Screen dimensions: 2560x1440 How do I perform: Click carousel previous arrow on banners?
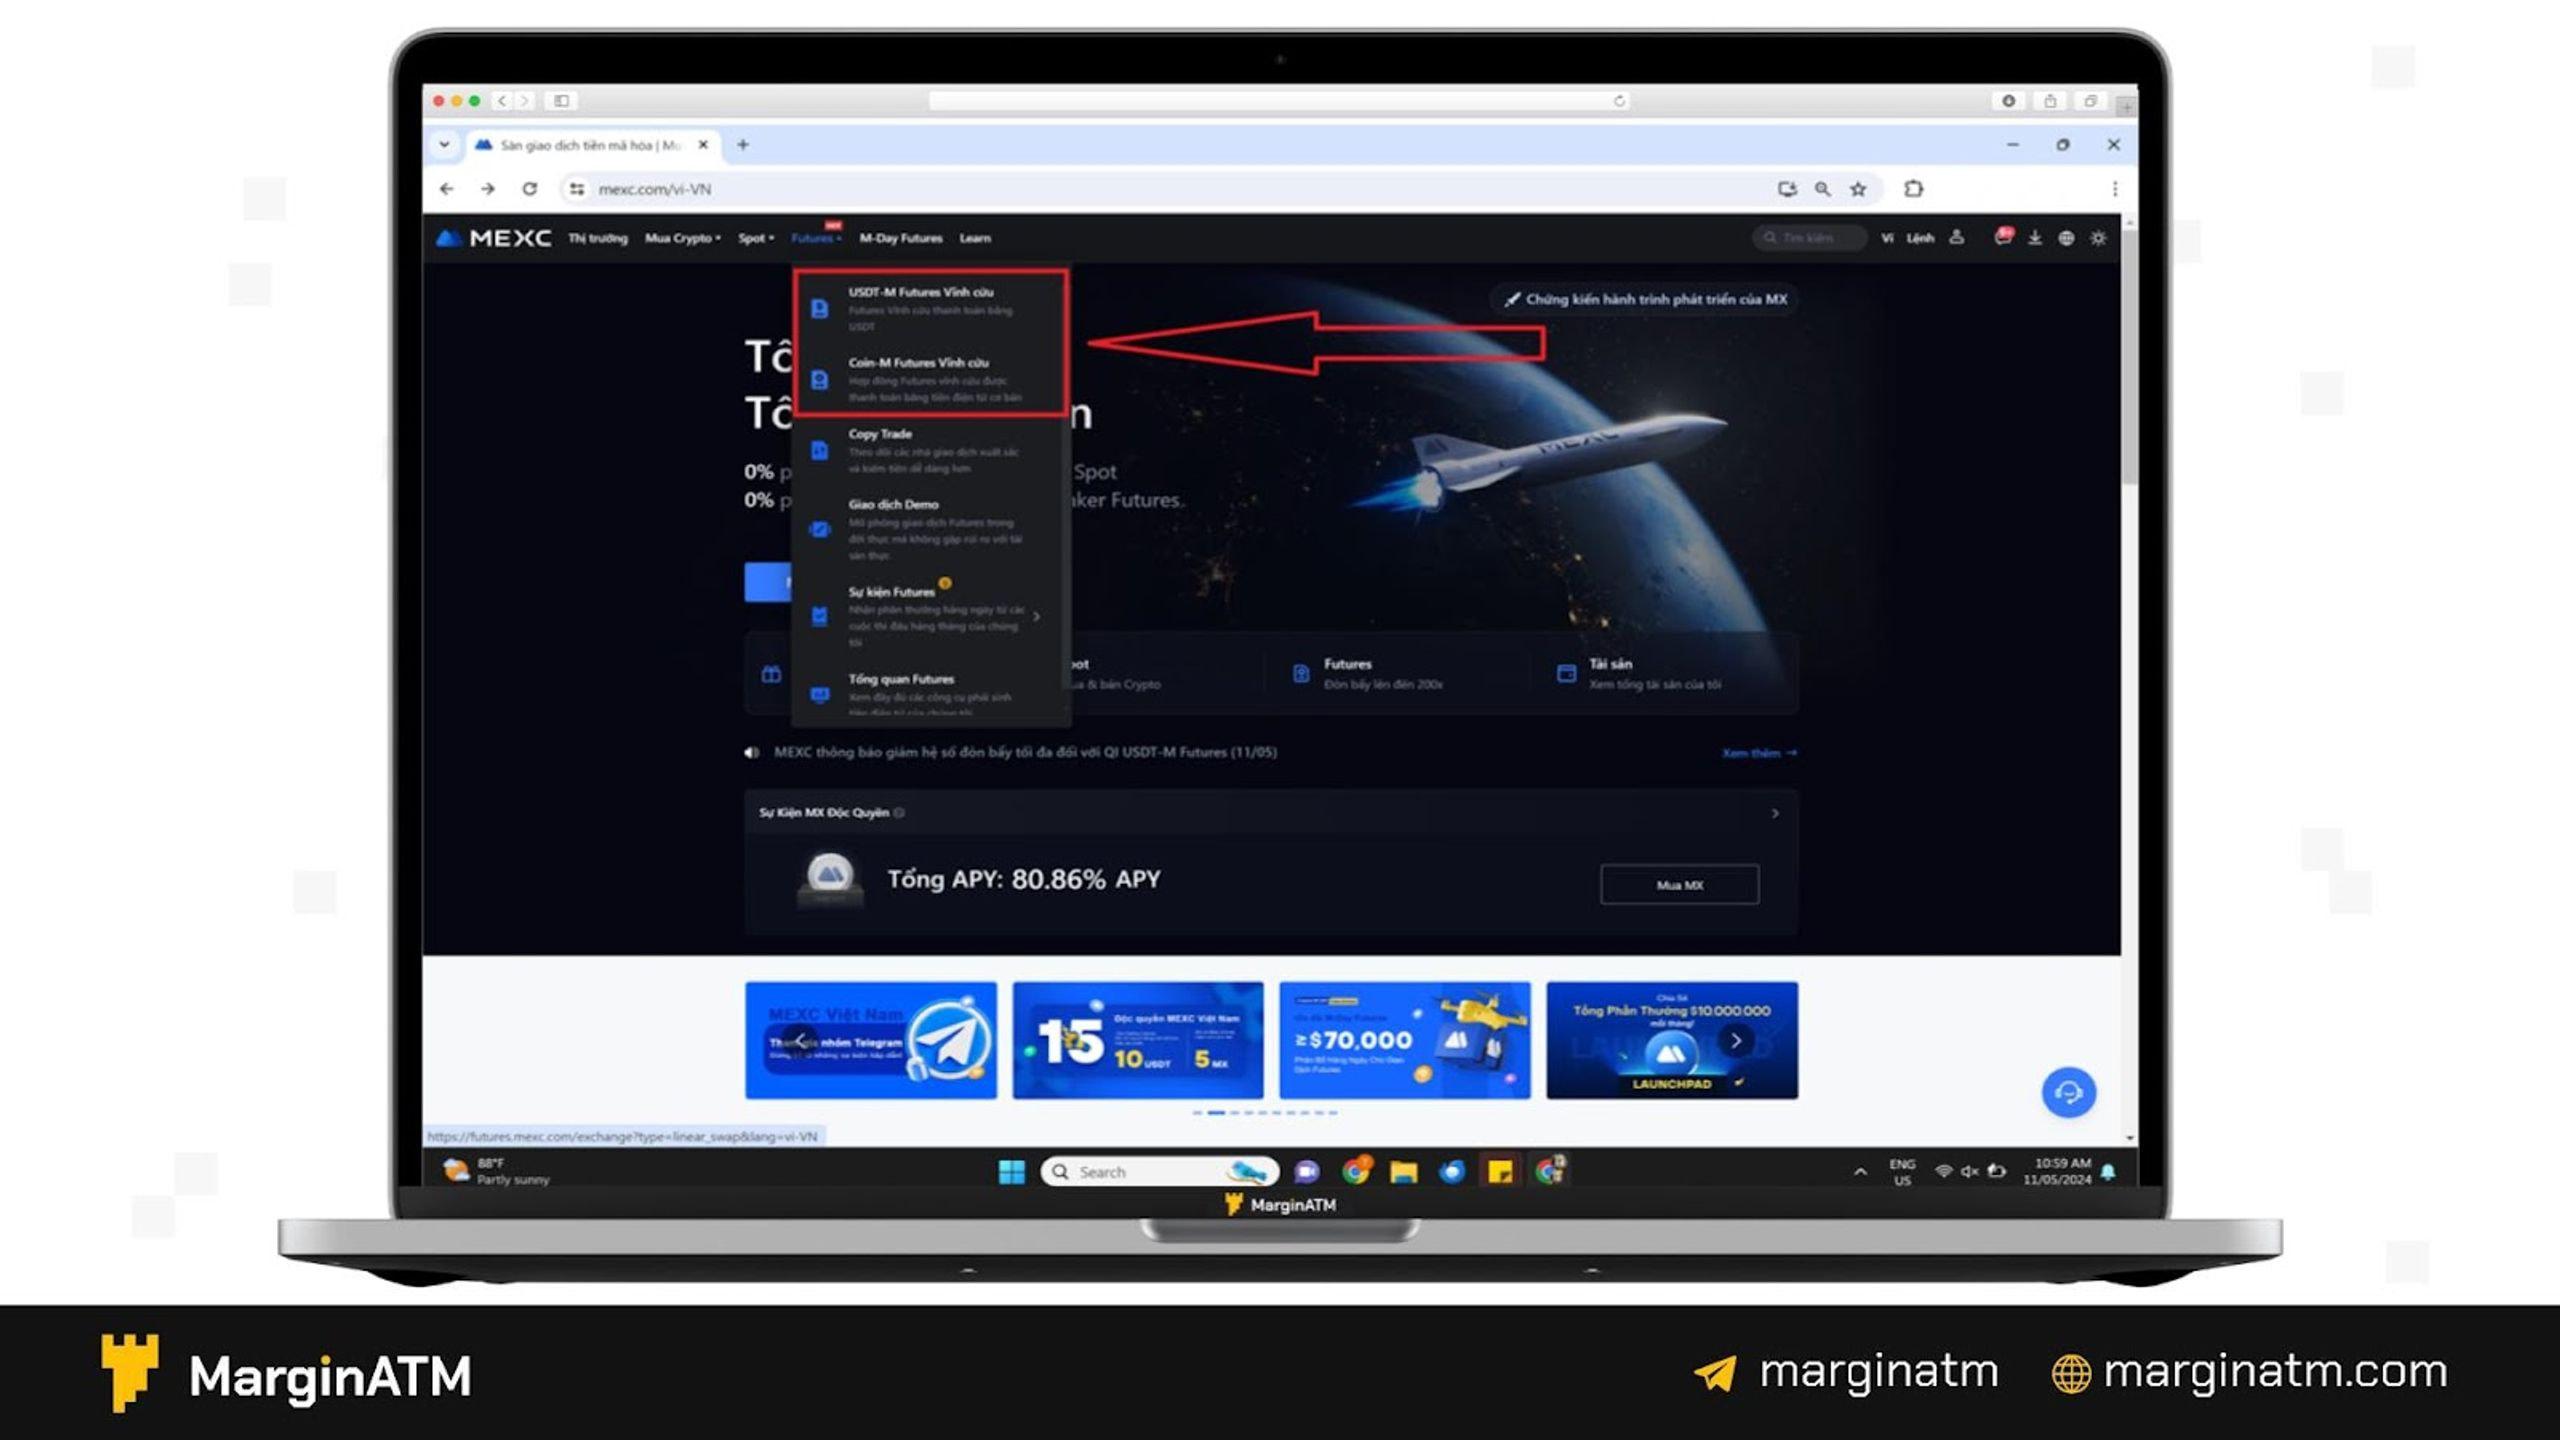point(799,1041)
